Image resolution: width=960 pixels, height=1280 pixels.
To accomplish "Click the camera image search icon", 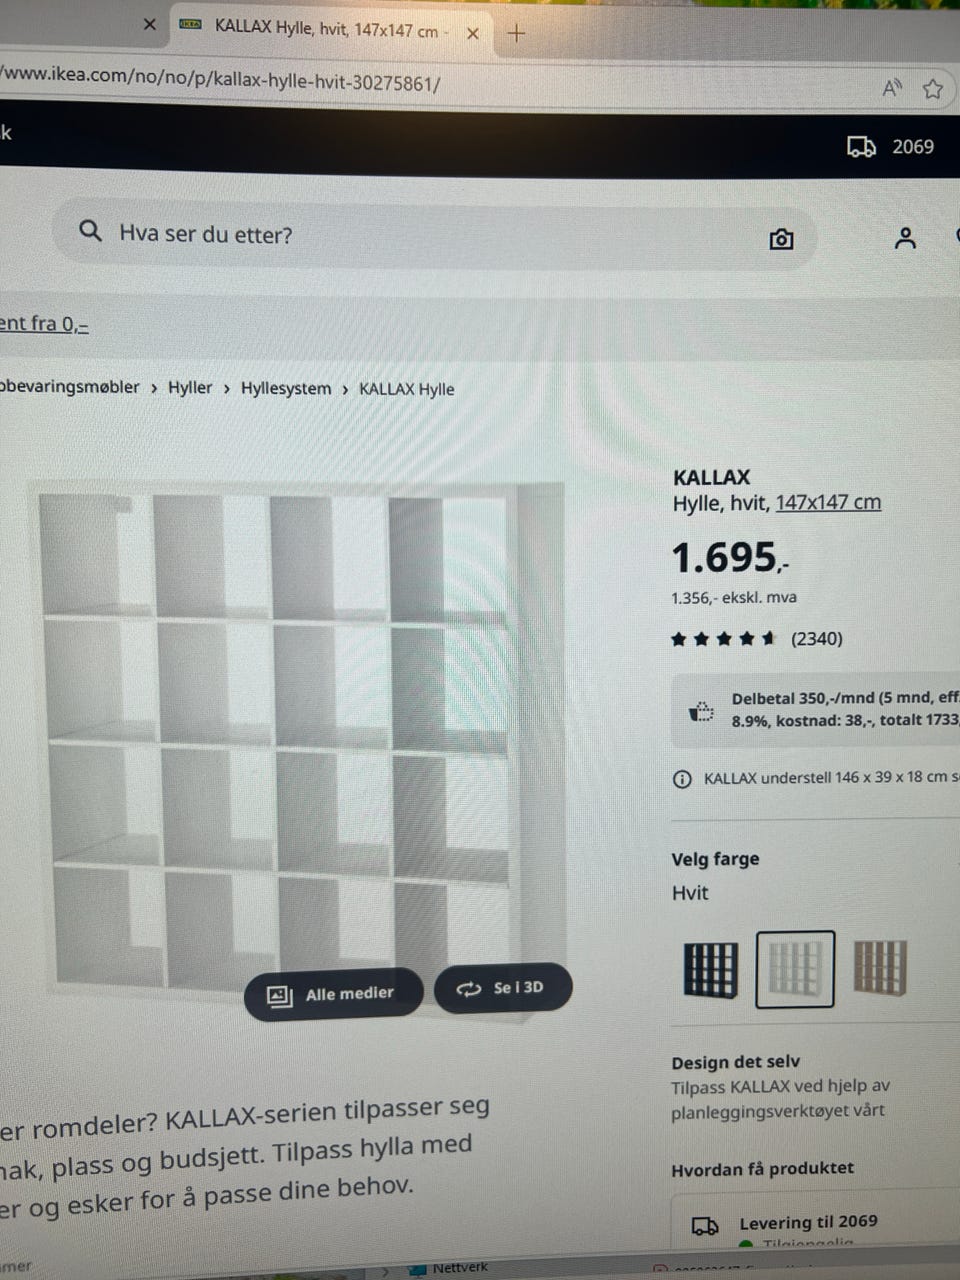I will [x=781, y=239].
